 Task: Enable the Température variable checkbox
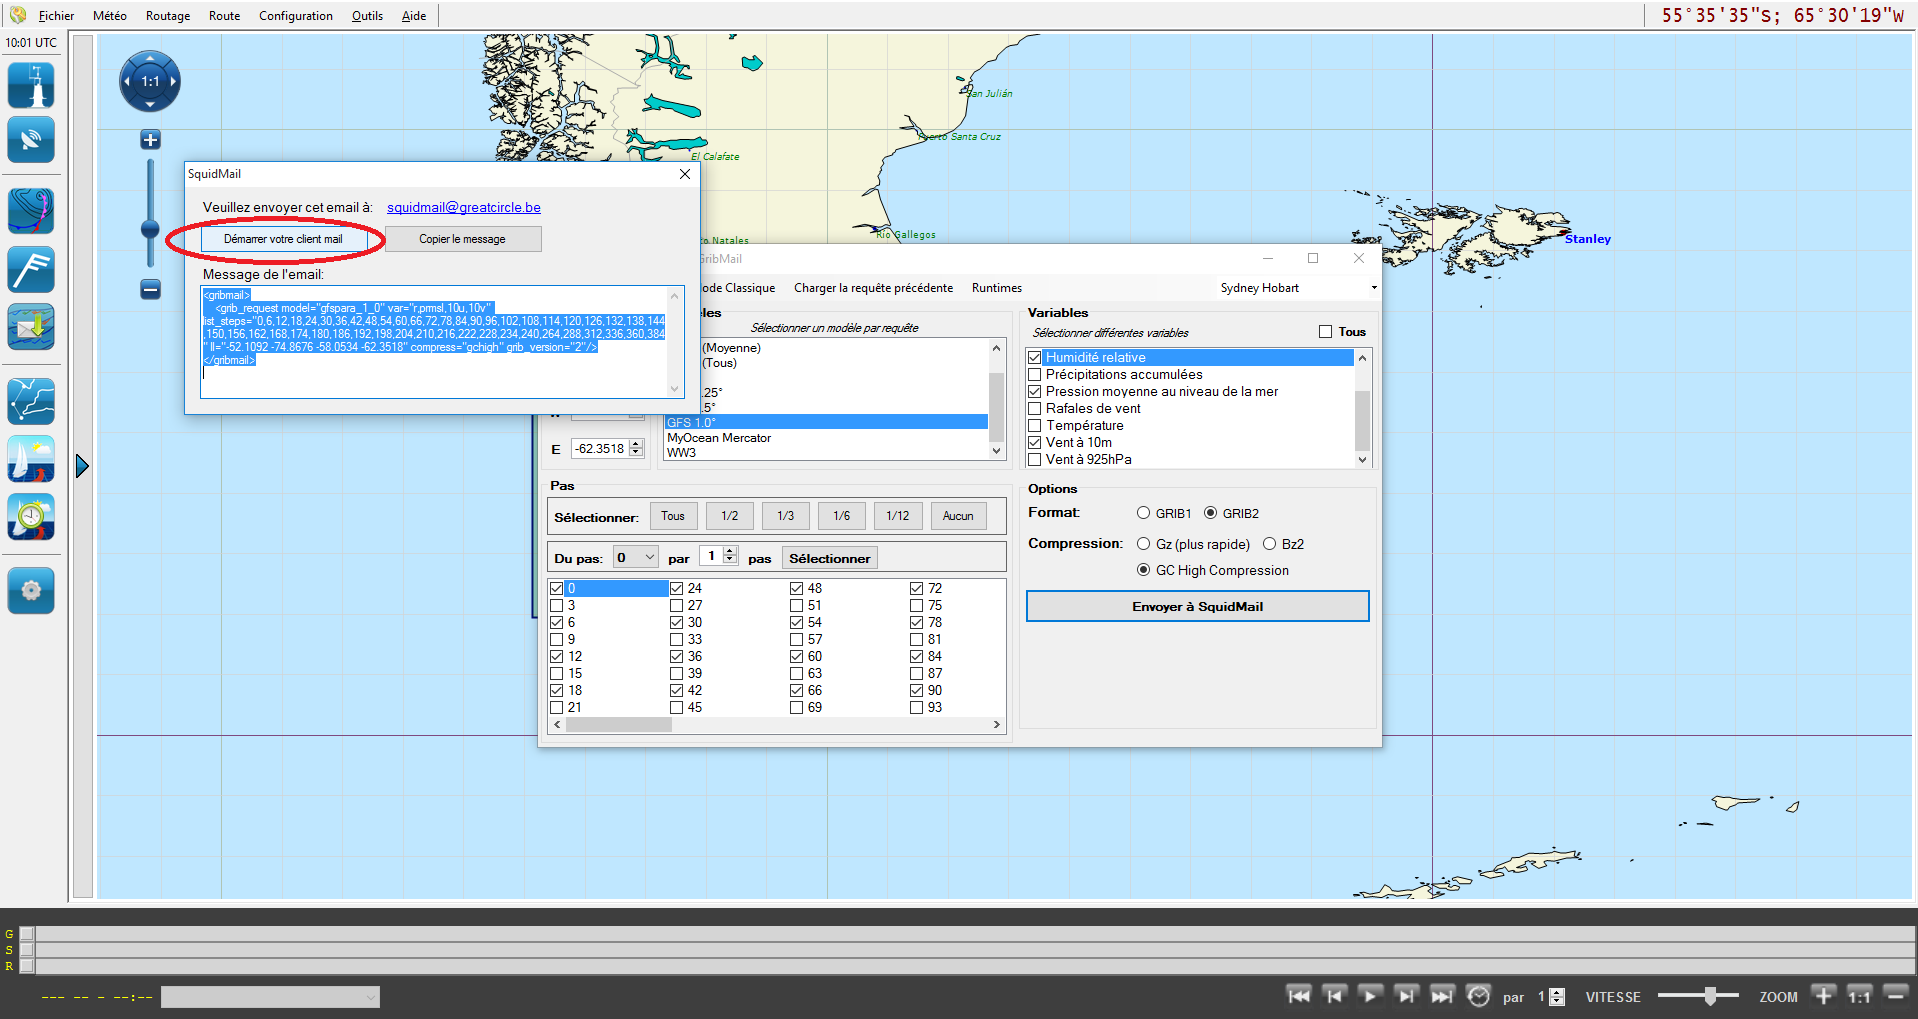tap(1035, 426)
